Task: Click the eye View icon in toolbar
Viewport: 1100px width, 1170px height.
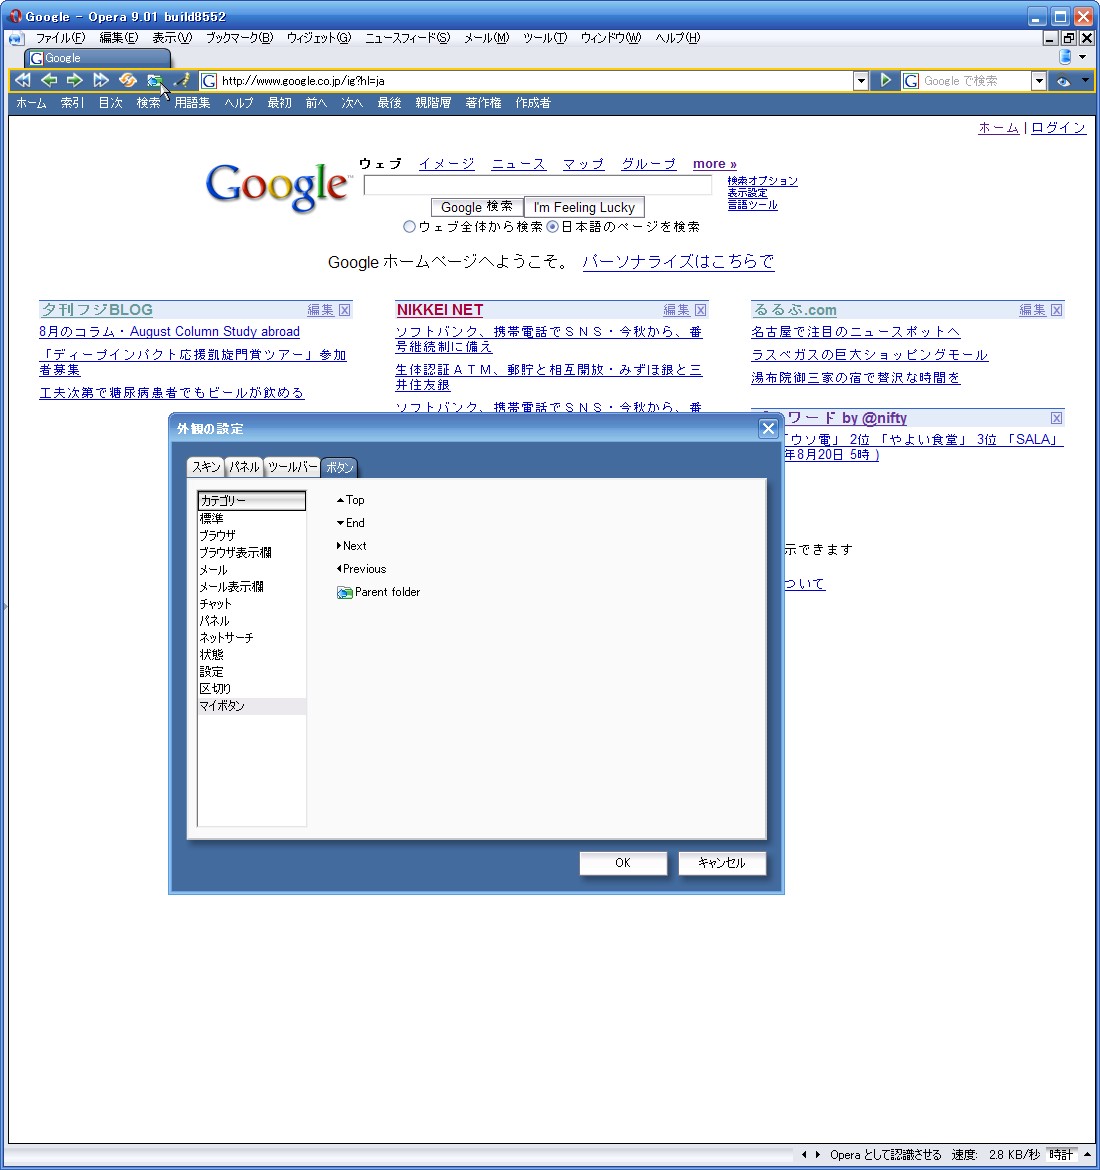Action: pos(1063,81)
